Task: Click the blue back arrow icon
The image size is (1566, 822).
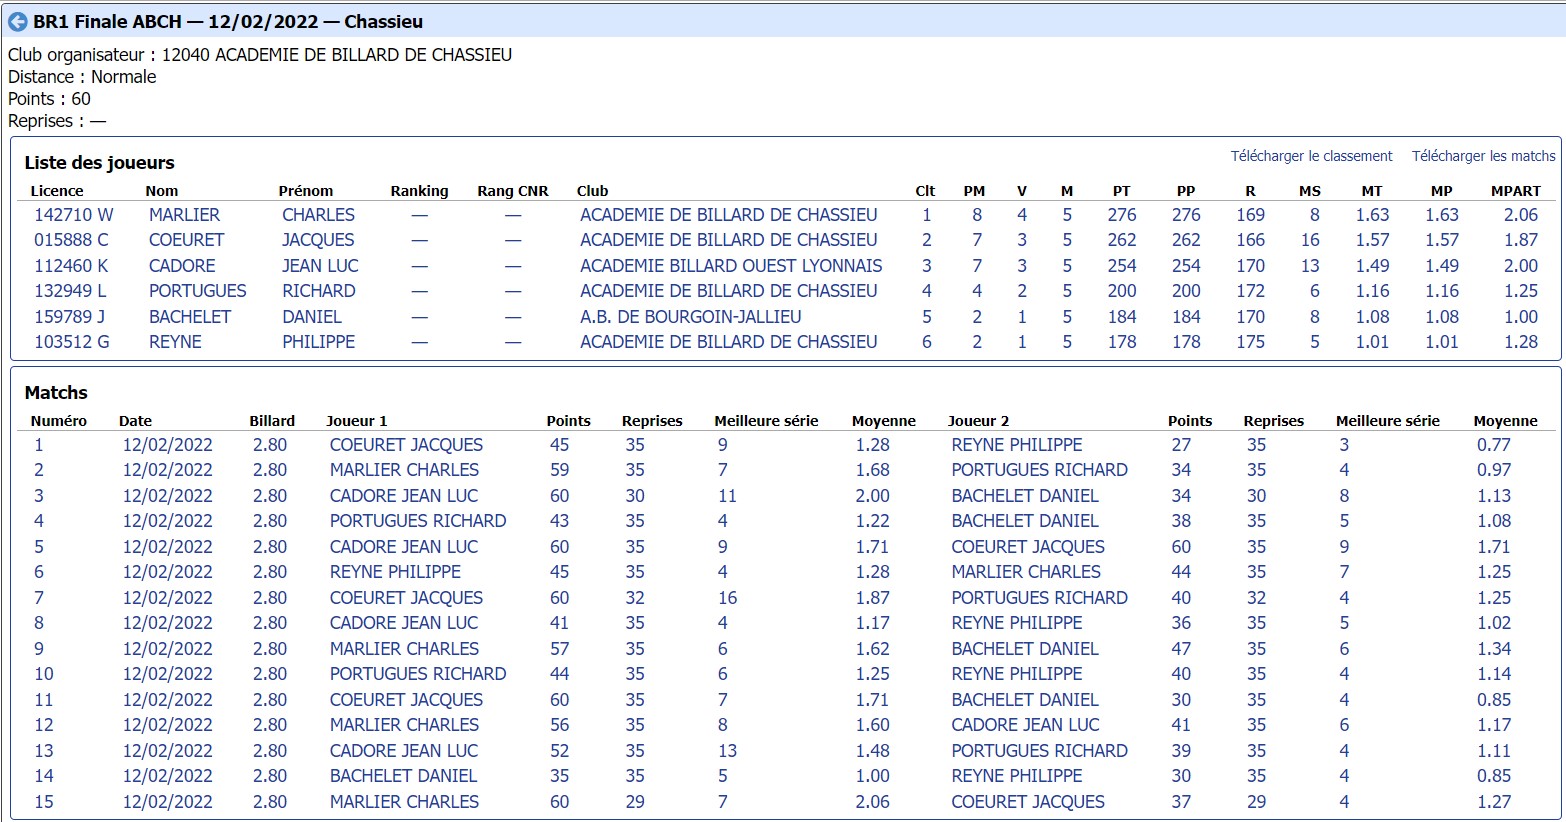Action: tap(18, 22)
